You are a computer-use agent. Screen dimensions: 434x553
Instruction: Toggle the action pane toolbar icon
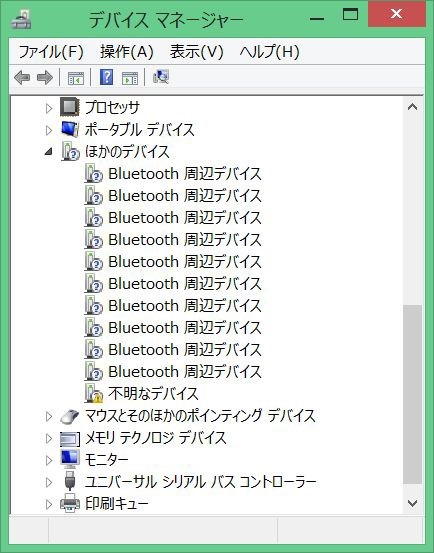point(130,78)
